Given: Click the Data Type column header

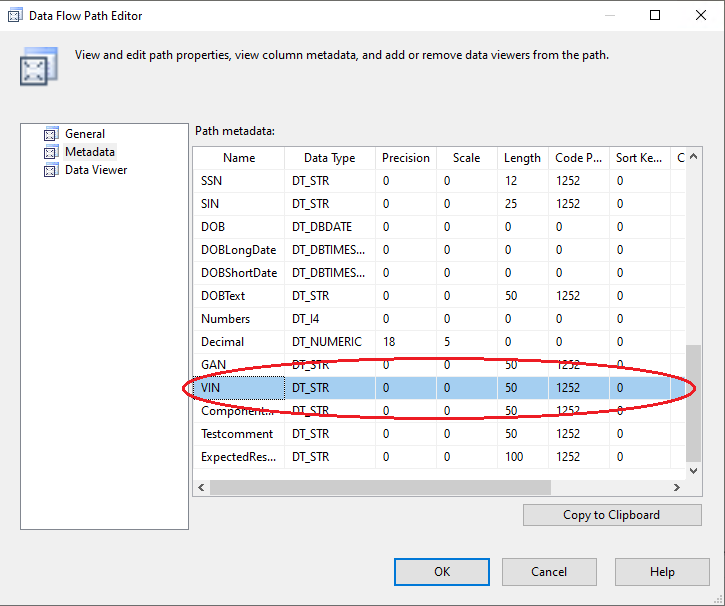Looking at the screenshot, I should pos(329,158).
